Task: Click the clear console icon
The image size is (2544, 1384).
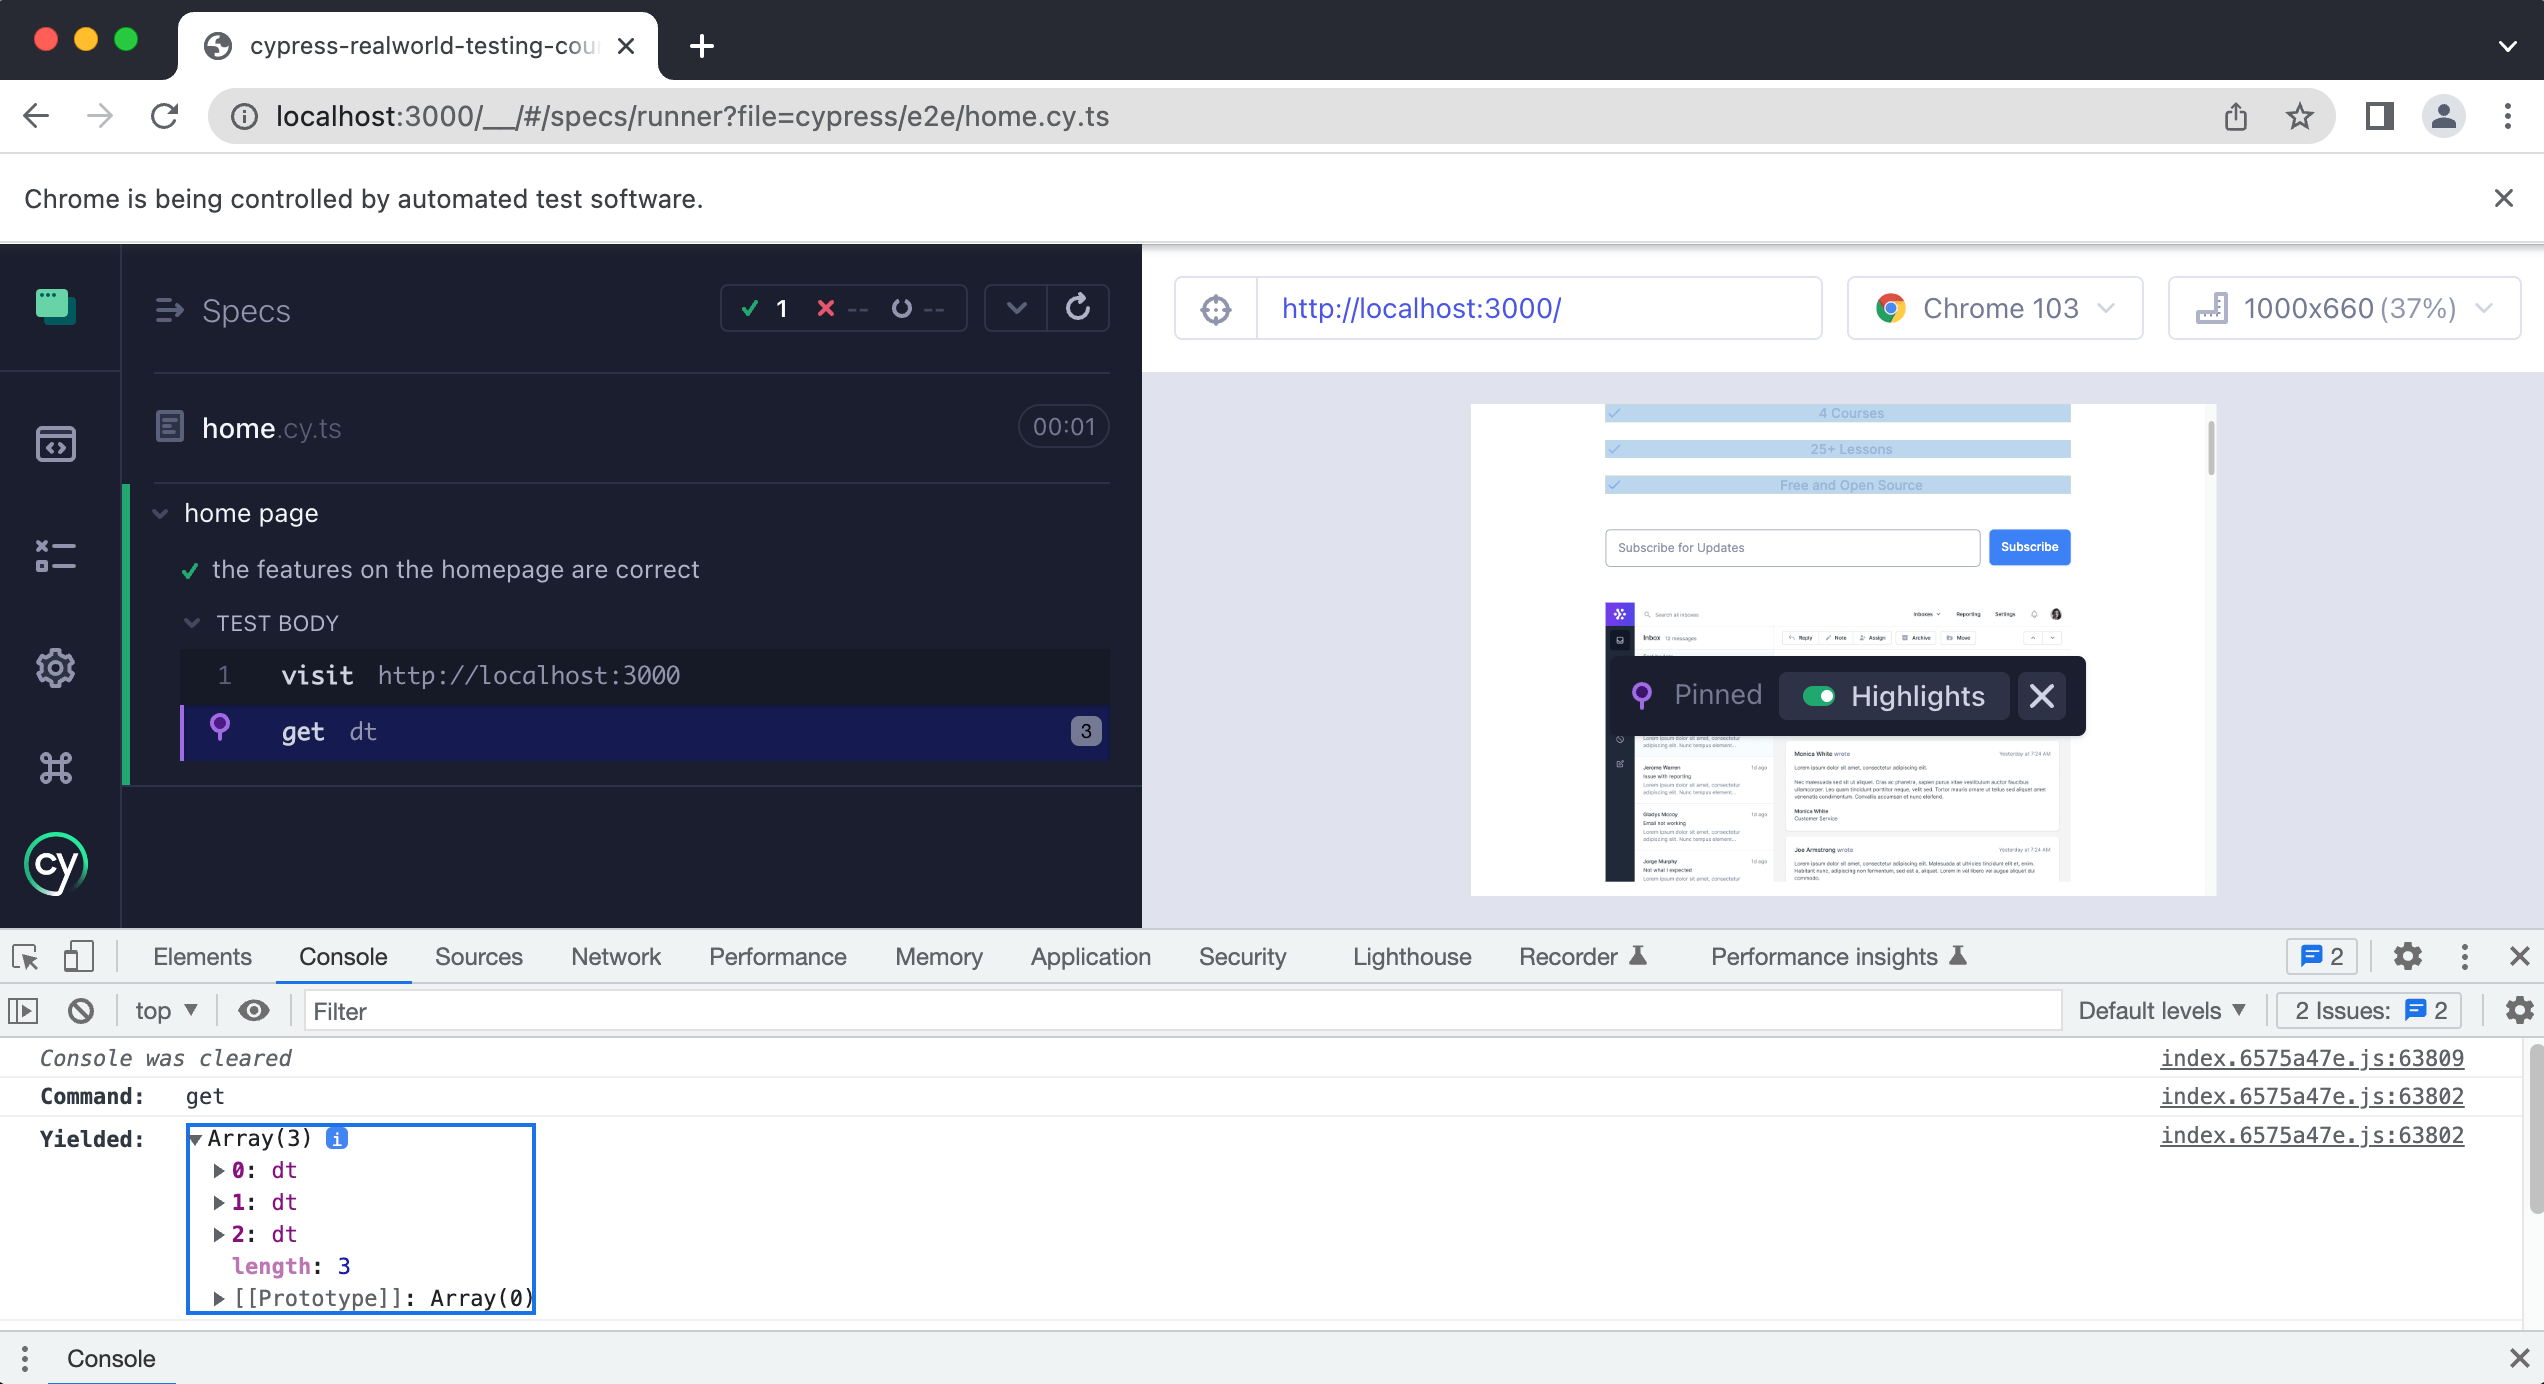Action: [81, 1011]
